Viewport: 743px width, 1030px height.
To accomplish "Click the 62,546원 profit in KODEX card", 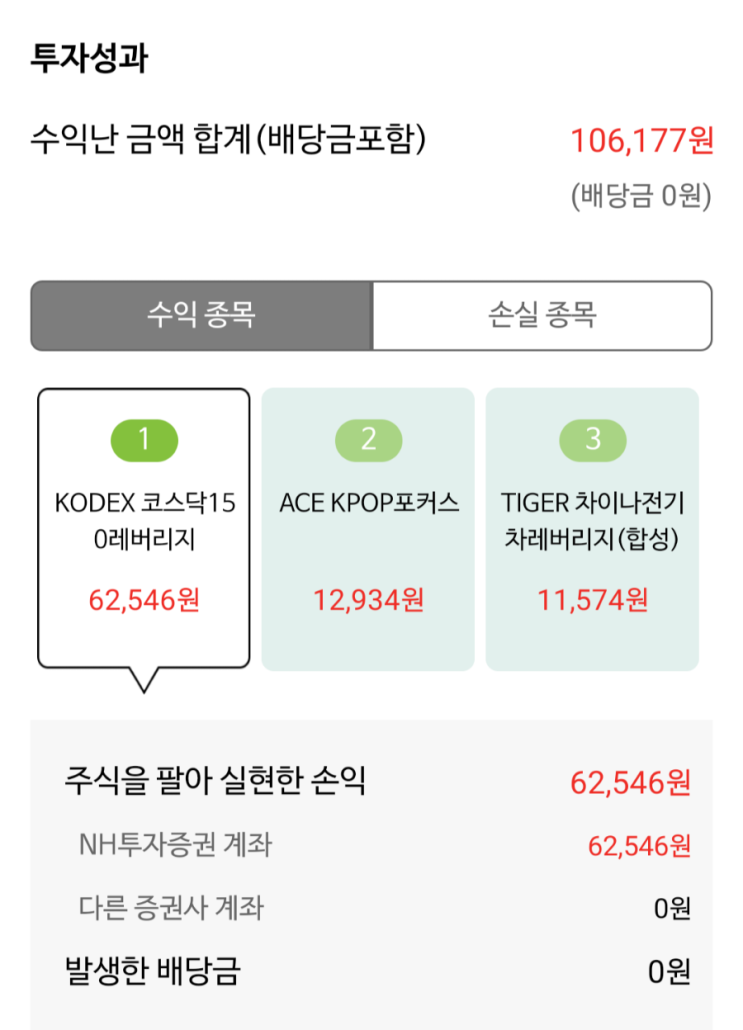I will pos(144,600).
